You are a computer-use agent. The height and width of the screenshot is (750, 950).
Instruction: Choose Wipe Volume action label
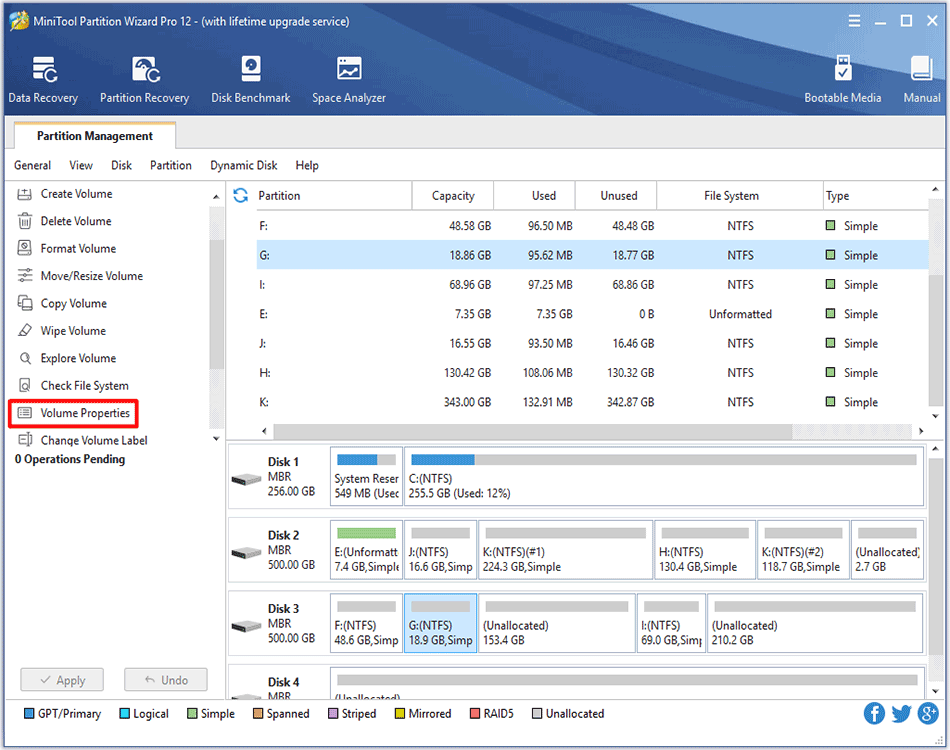pyautogui.click(x=73, y=331)
